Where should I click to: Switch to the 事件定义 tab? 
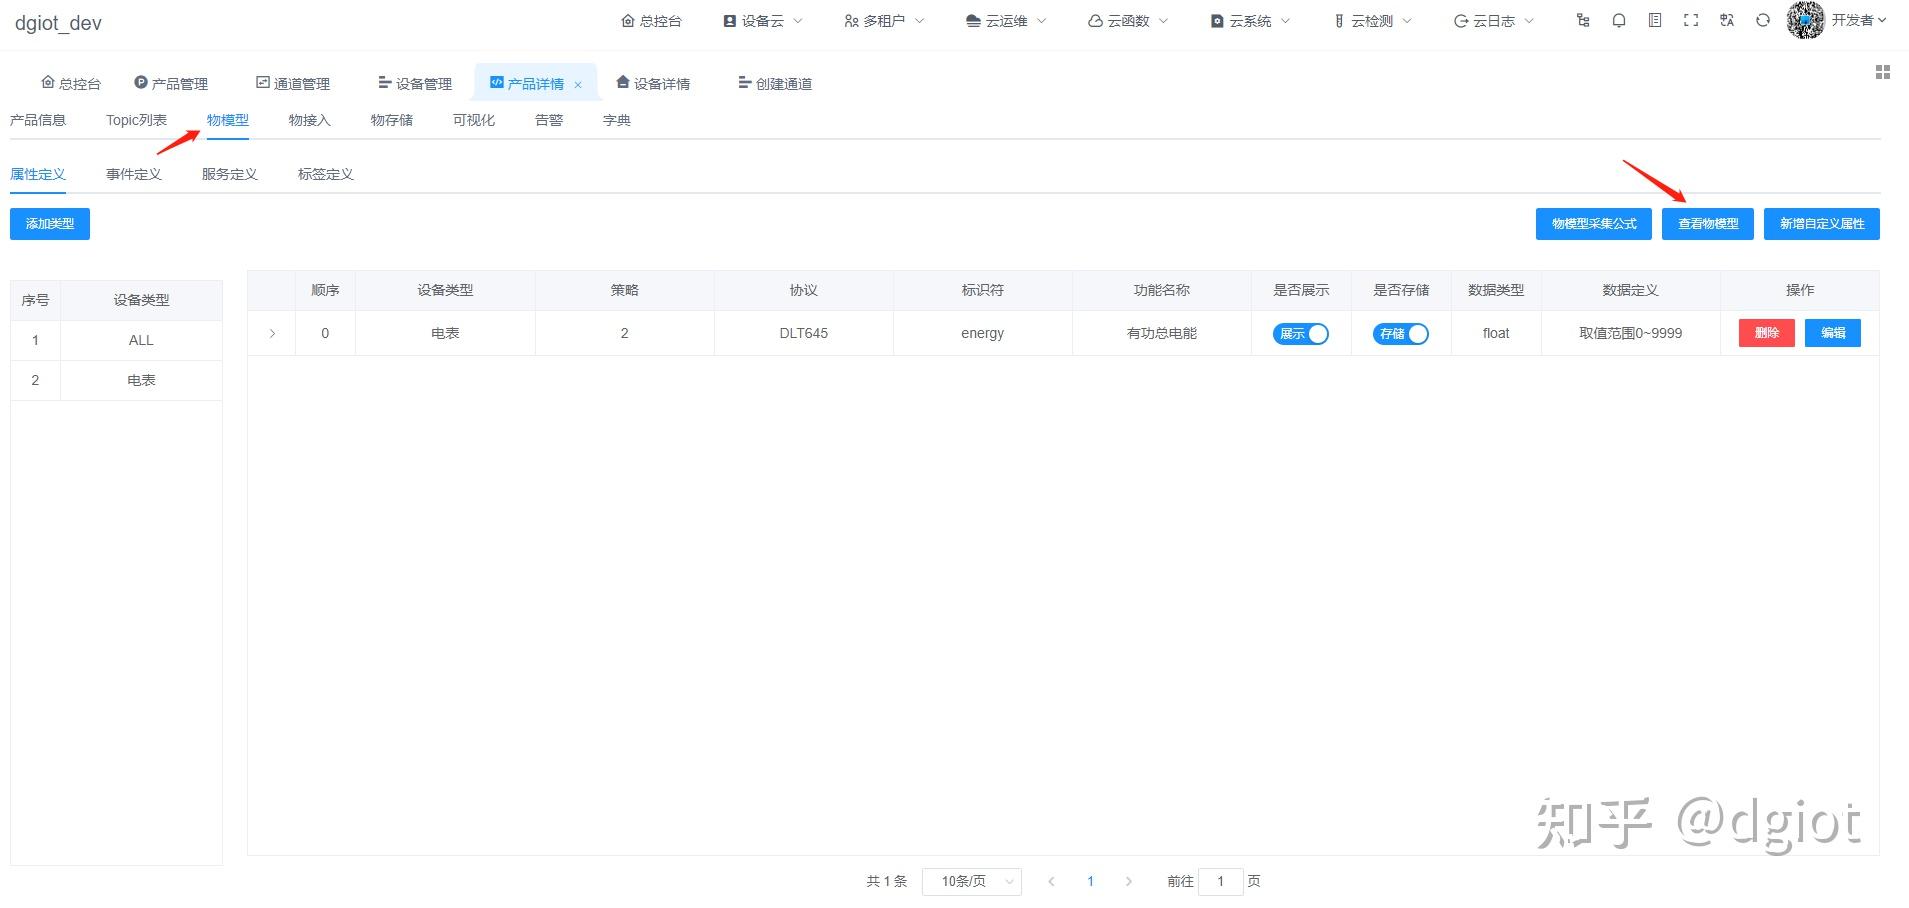click(133, 173)
